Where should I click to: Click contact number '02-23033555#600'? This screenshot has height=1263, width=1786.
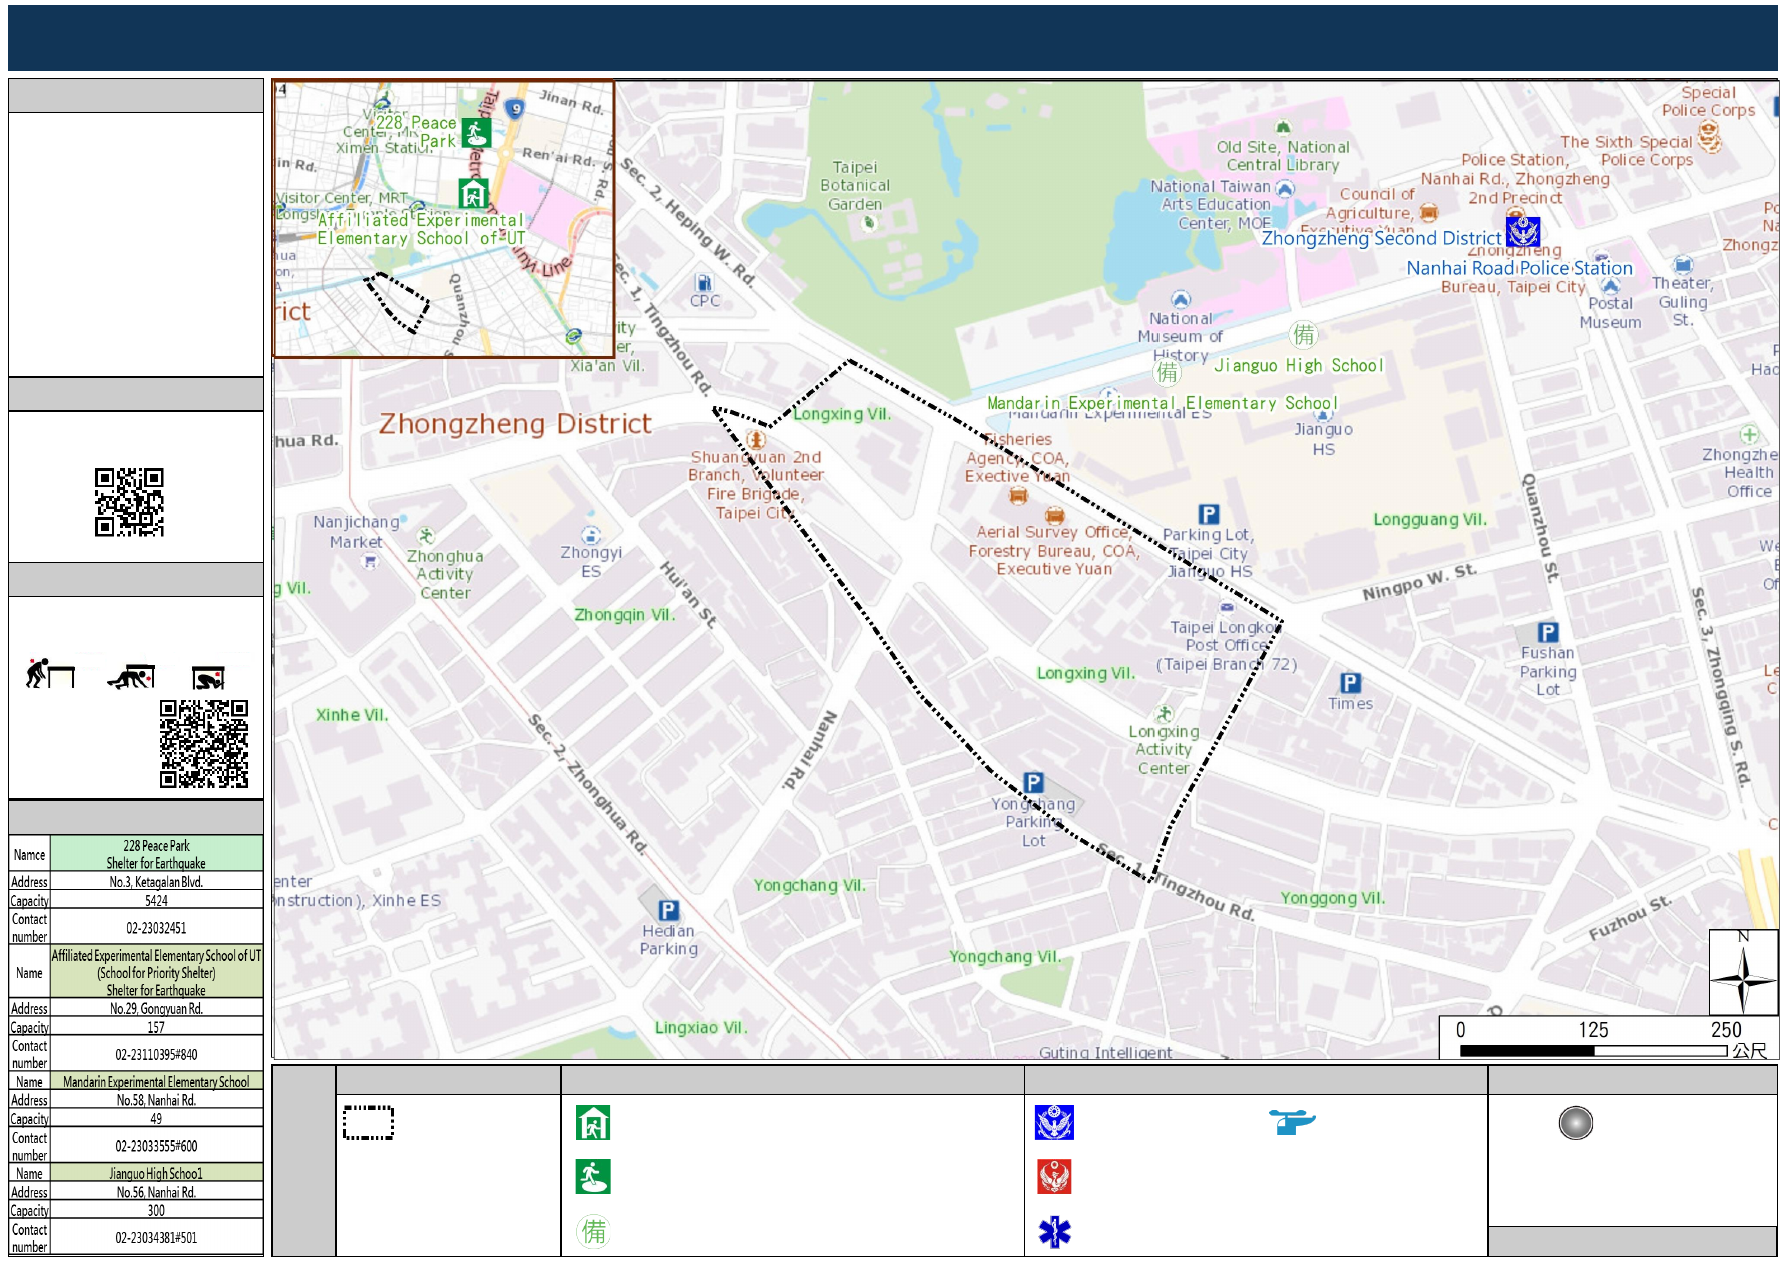click(x=156, y=1146)
